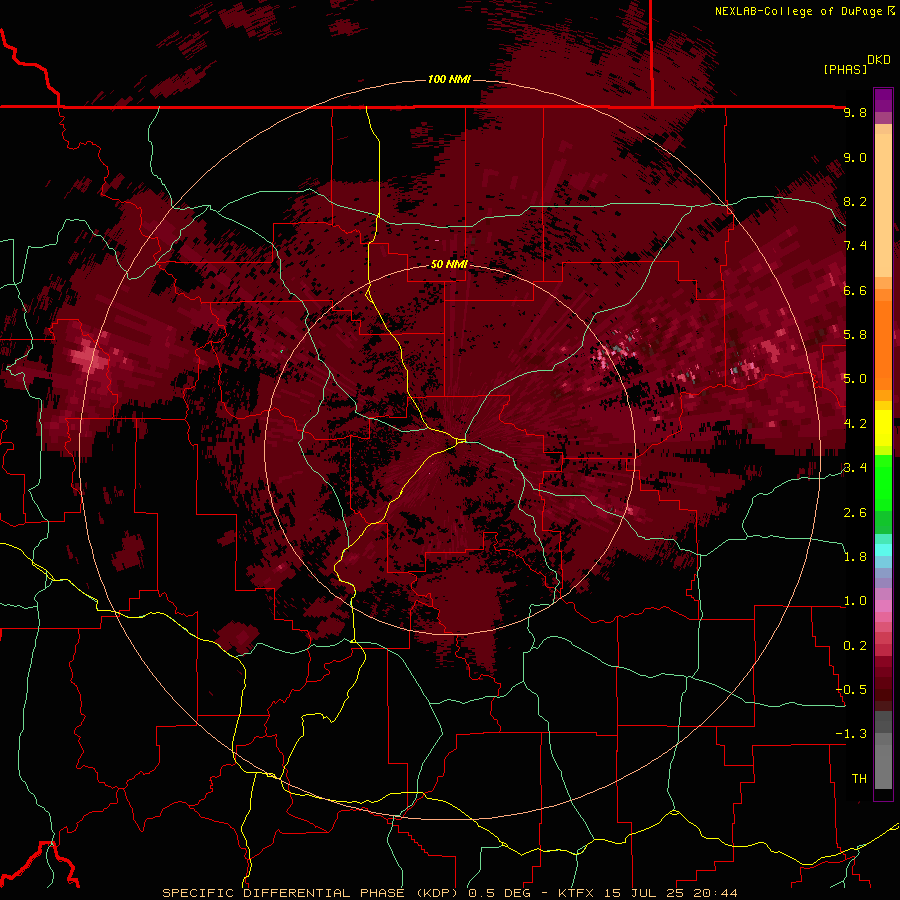Click the 1.0 scale value
The image size is (900, 900).
pyautogui.click(x=855, y=601)
